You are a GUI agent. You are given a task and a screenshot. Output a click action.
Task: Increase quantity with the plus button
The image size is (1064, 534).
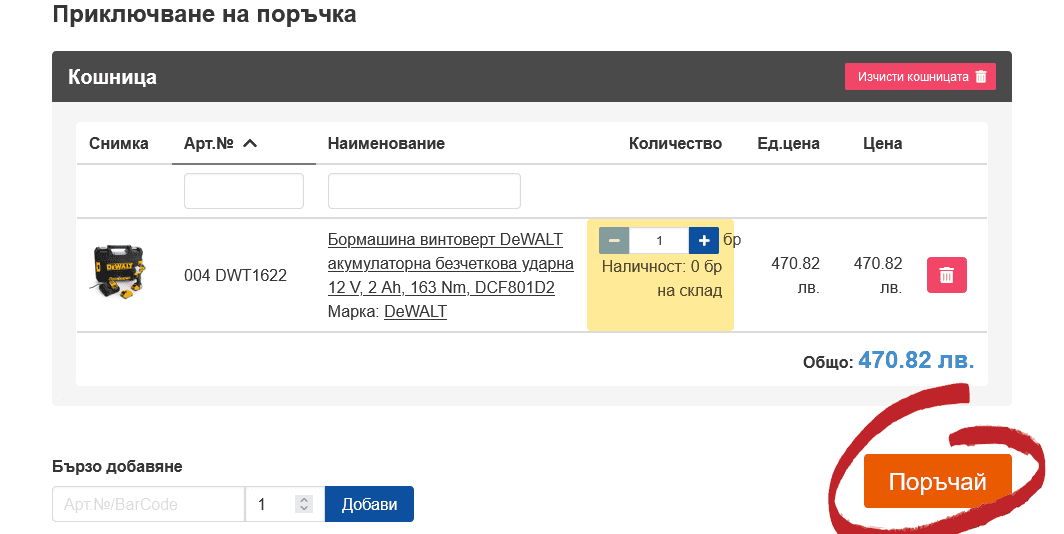pyautogui.click(x=704, y=240)
